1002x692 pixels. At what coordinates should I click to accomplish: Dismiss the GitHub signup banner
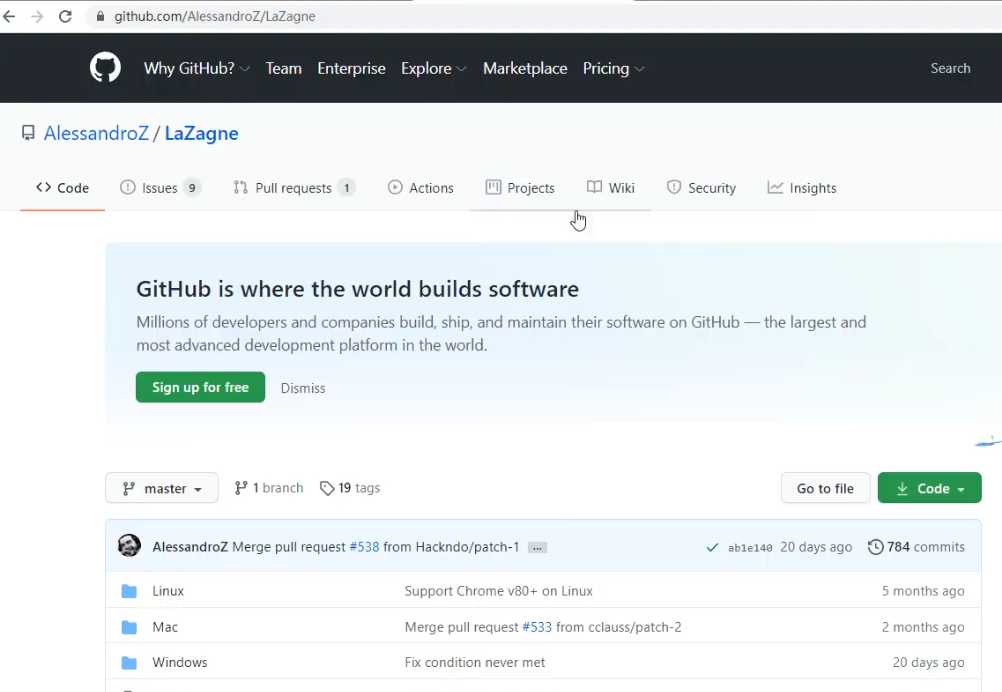tap(303, 388)
